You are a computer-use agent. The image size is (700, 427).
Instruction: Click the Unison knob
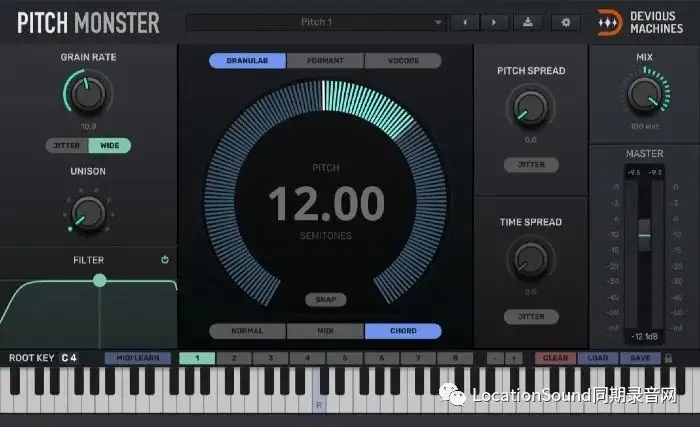88,214
